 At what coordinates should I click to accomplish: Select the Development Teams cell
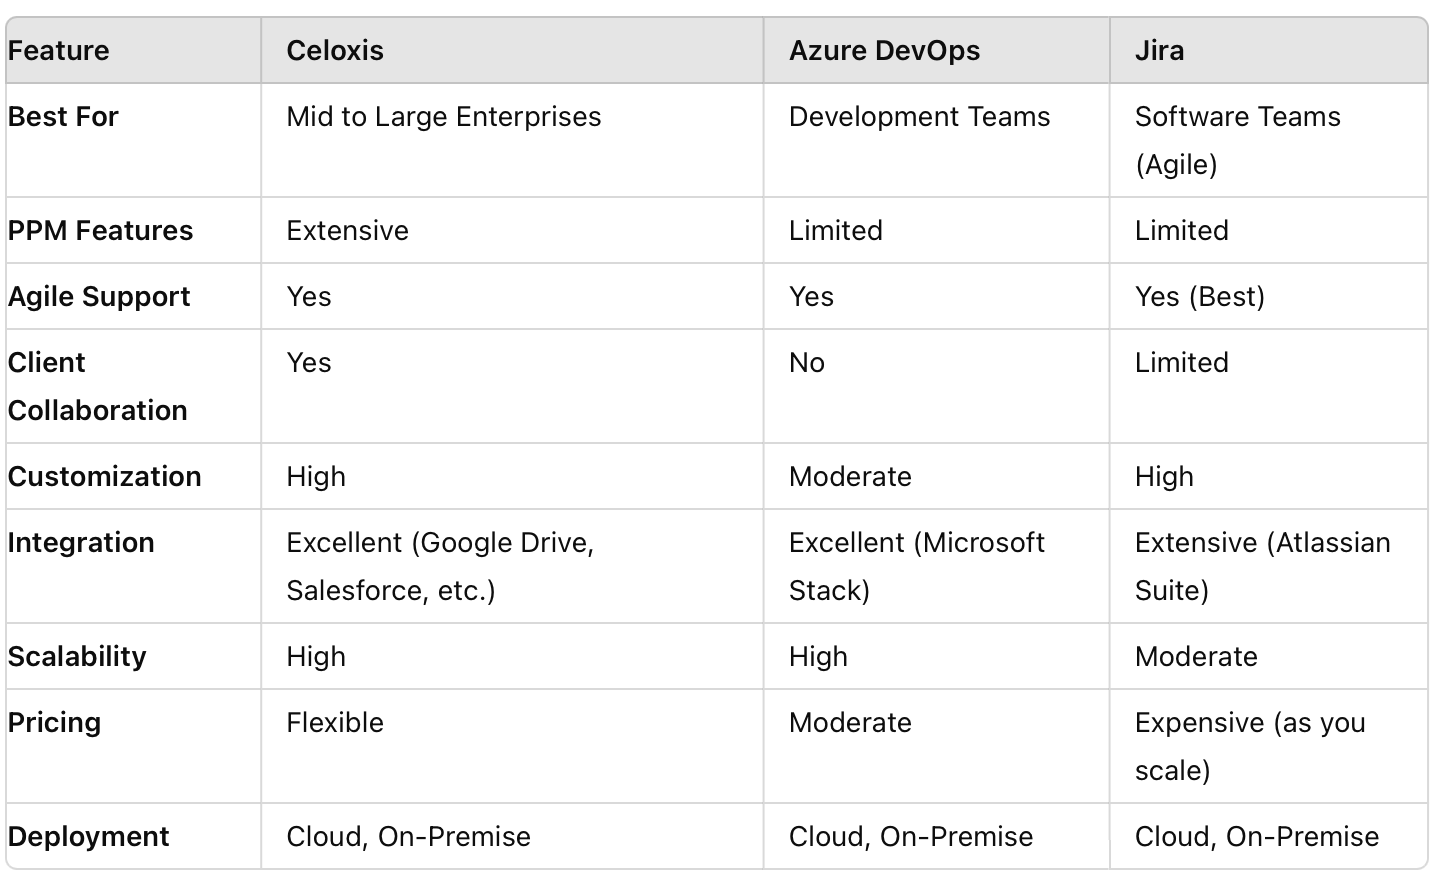[x=919, y=117]
